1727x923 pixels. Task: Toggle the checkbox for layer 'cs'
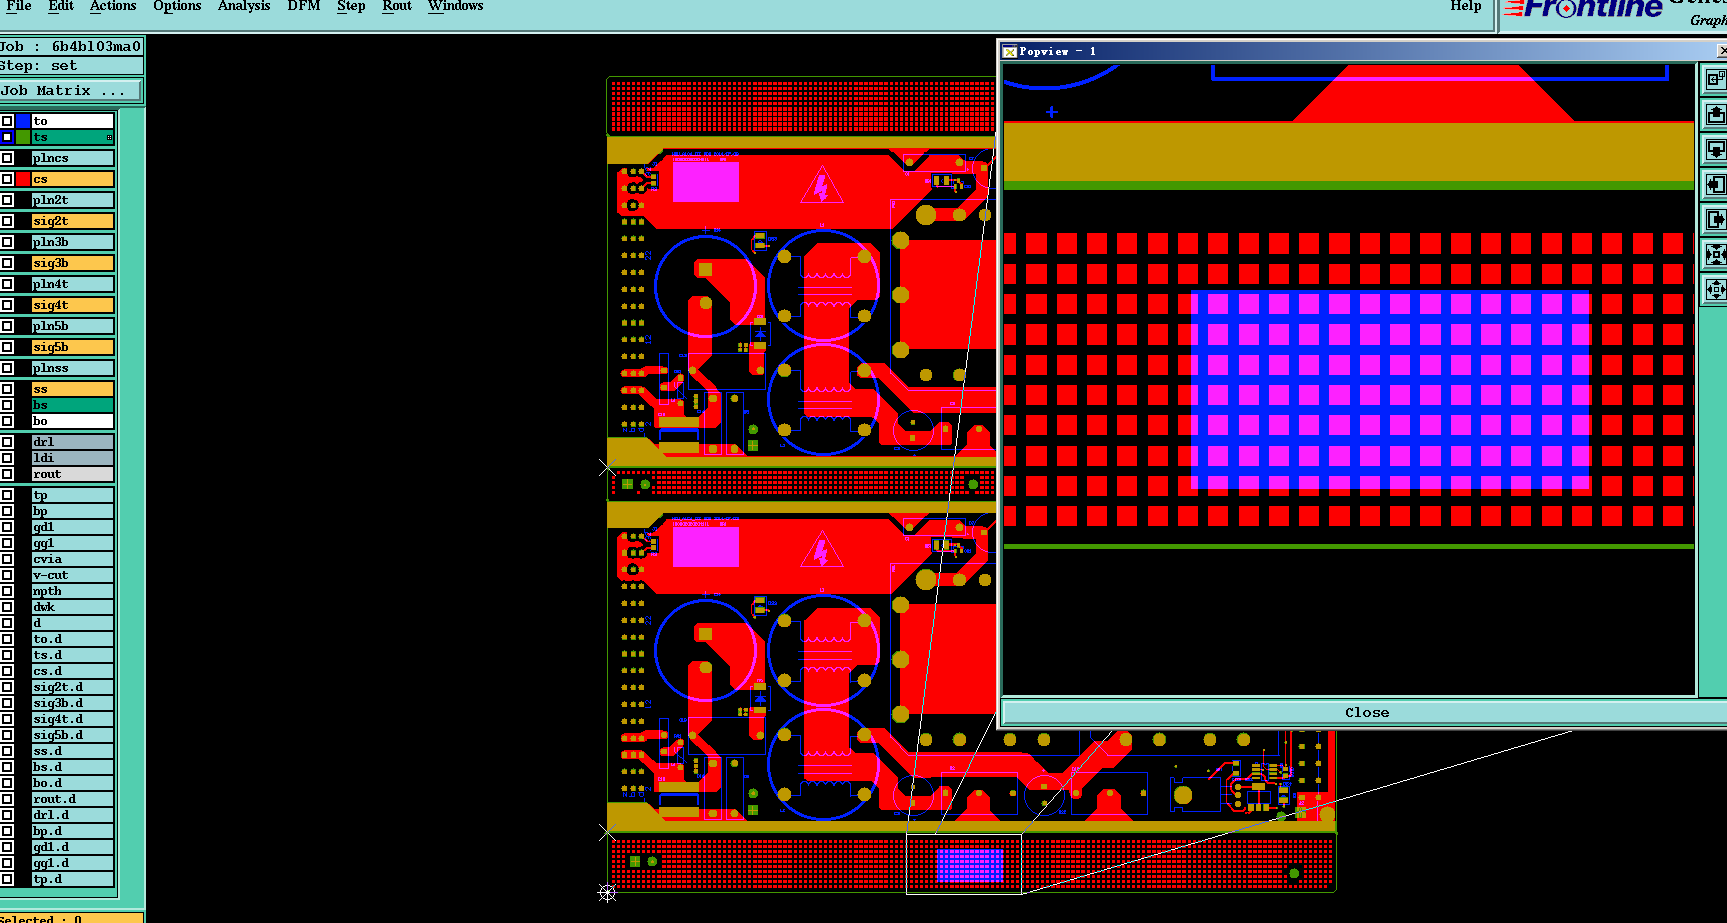pos(7,179)
